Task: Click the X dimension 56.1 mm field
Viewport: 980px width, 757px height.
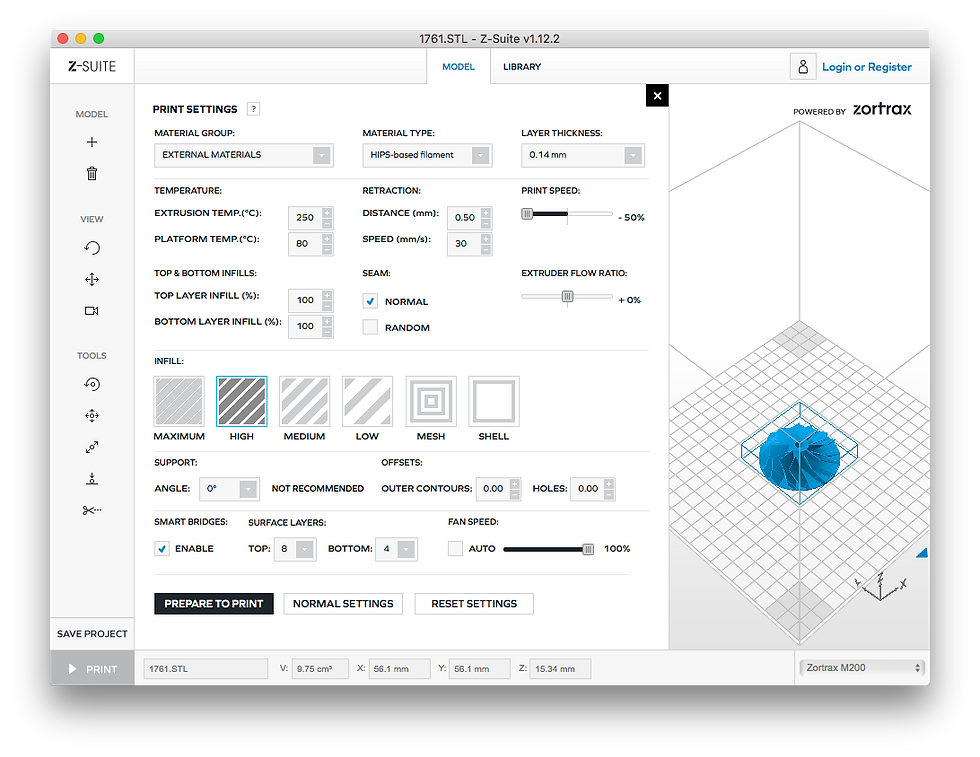Action: click(399, 669)
